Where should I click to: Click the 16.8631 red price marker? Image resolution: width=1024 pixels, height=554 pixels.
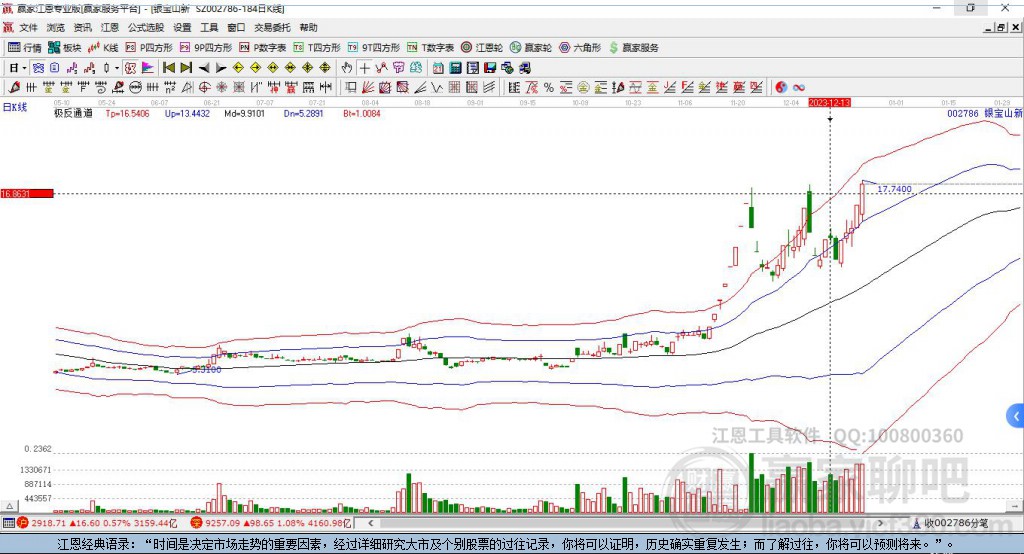tap(27, 193)
